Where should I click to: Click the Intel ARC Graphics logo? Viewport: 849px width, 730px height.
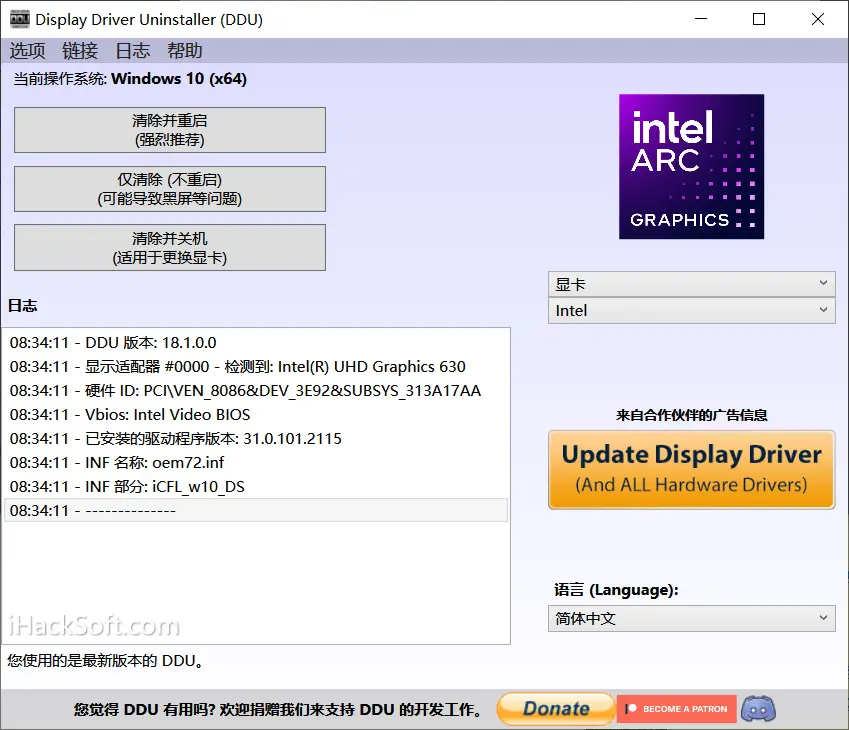691,167
